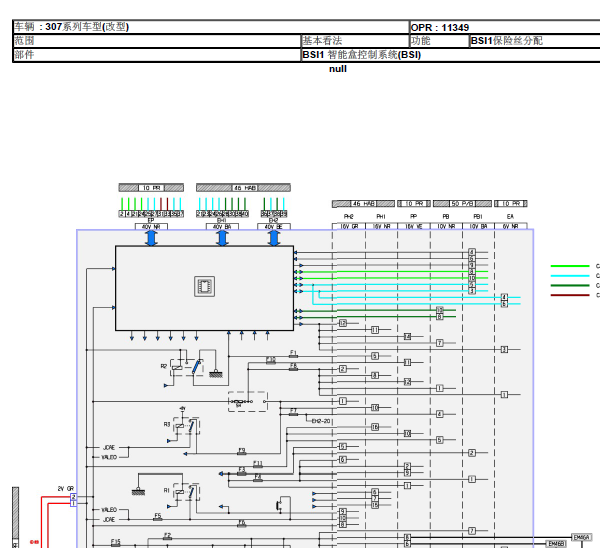Click the dark green legend line
Screen dimensions: 600x548
pos(570,285)
